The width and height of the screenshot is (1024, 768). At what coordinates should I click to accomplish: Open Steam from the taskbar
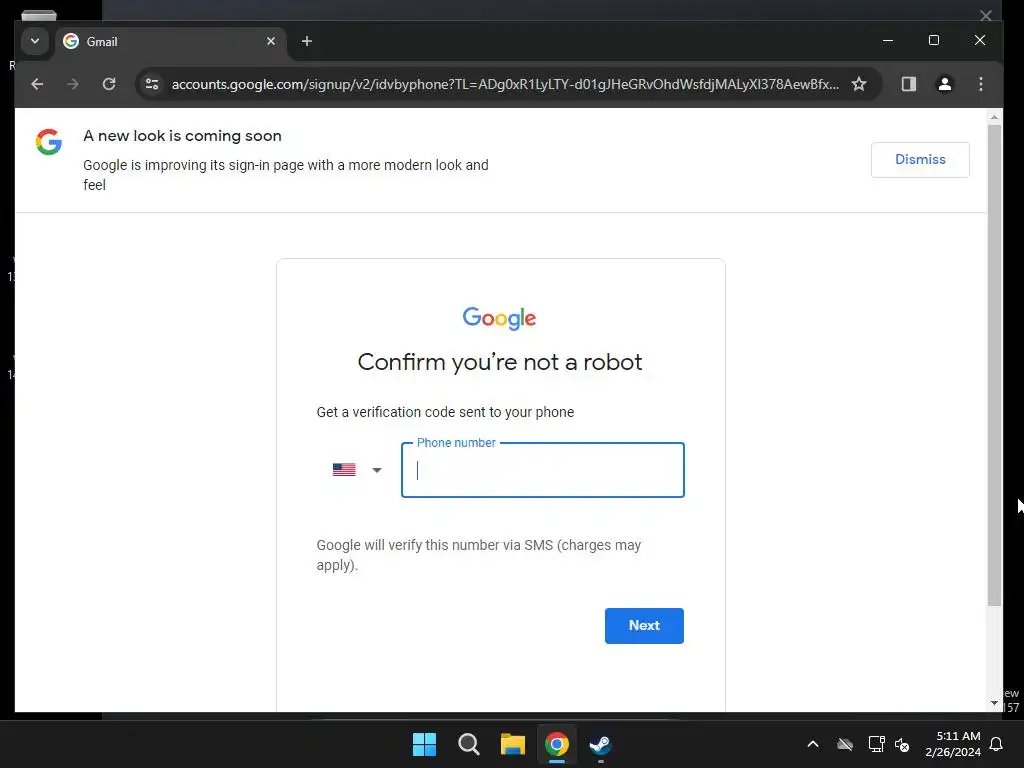[x=600, y=744]
